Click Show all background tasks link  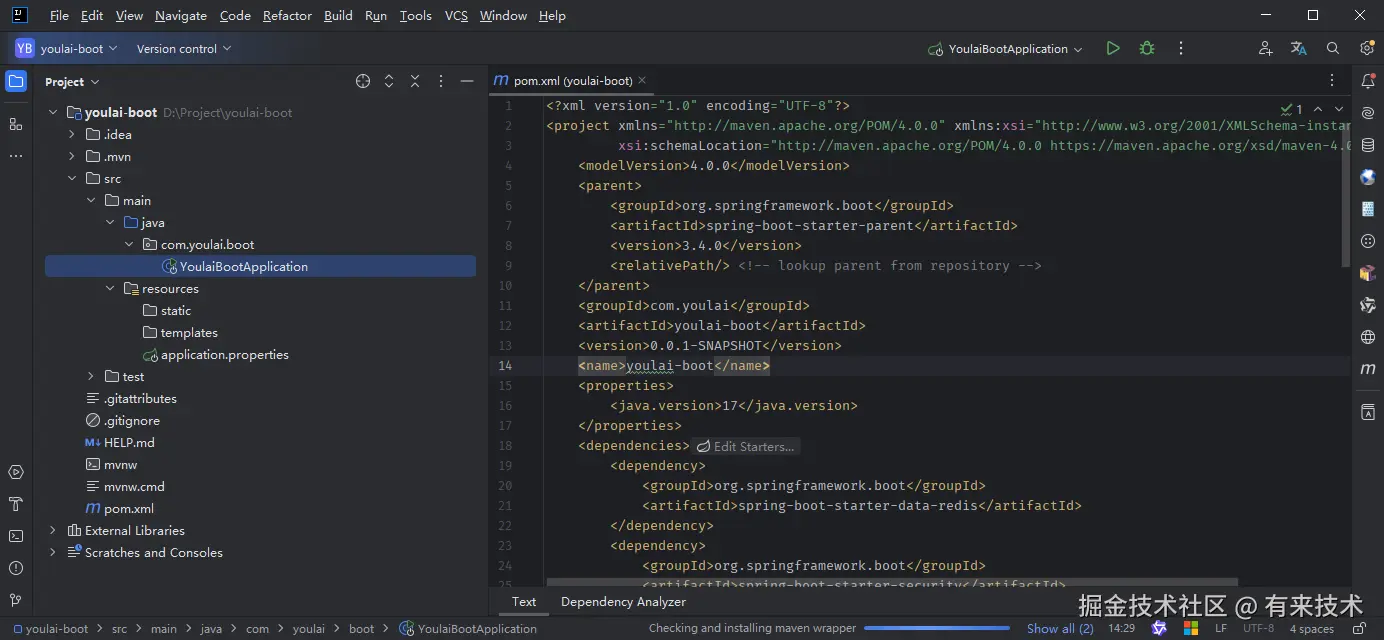[x=1059, y=629]
